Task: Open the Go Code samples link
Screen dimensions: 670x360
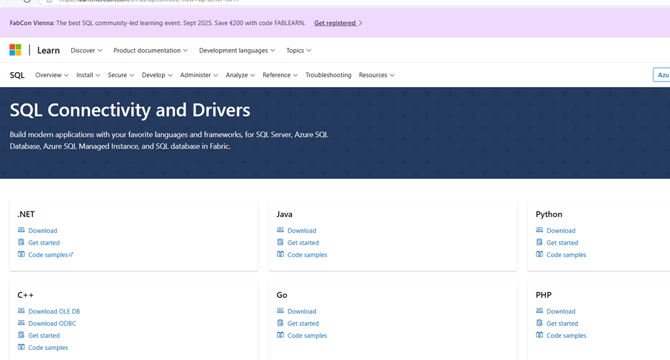Action: (307, 336)
